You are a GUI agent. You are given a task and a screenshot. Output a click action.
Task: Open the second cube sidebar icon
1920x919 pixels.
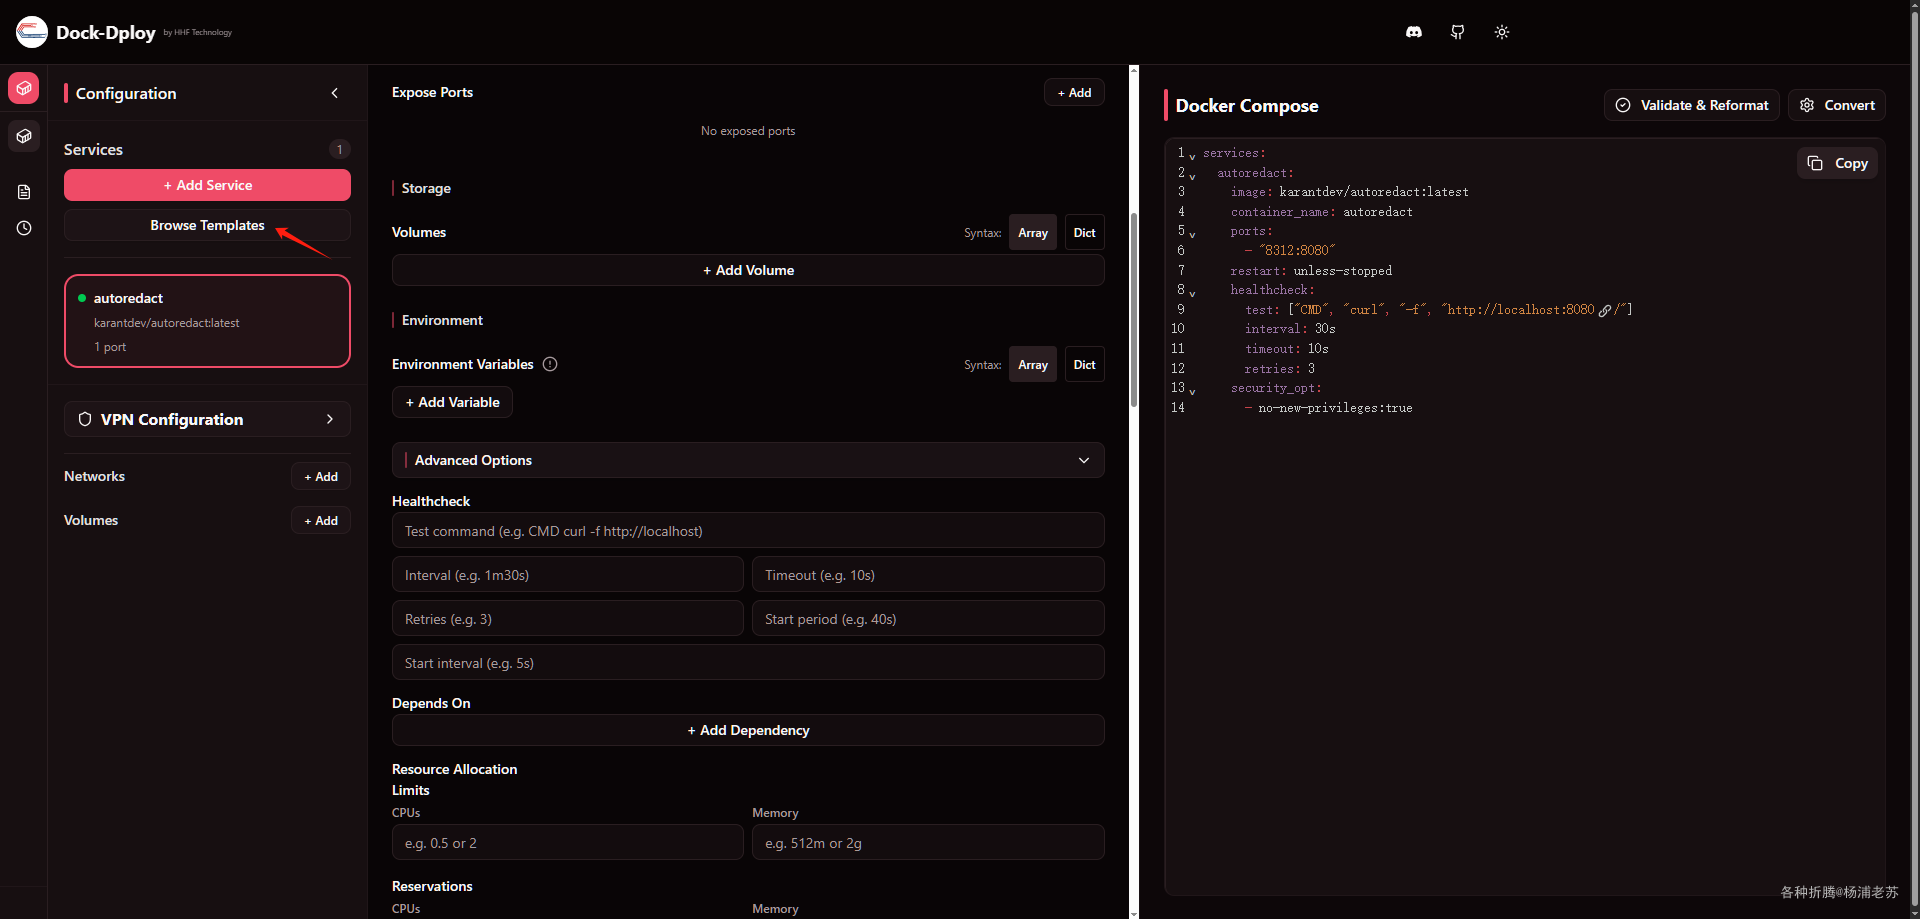pyautogui.click(x=24, y=136)
